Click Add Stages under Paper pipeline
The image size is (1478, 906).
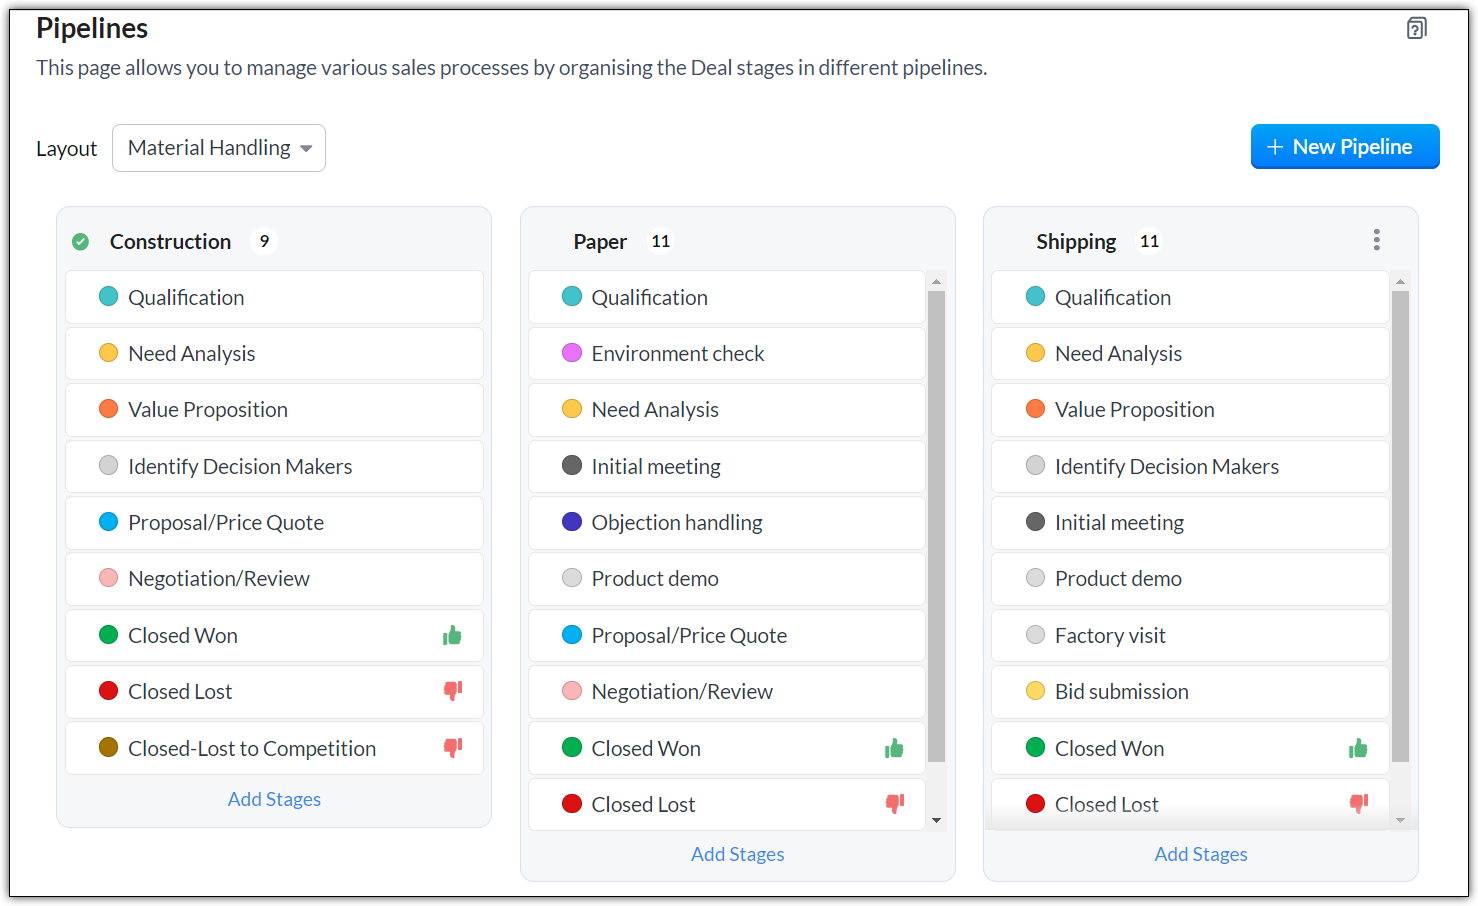pos(737,854)
